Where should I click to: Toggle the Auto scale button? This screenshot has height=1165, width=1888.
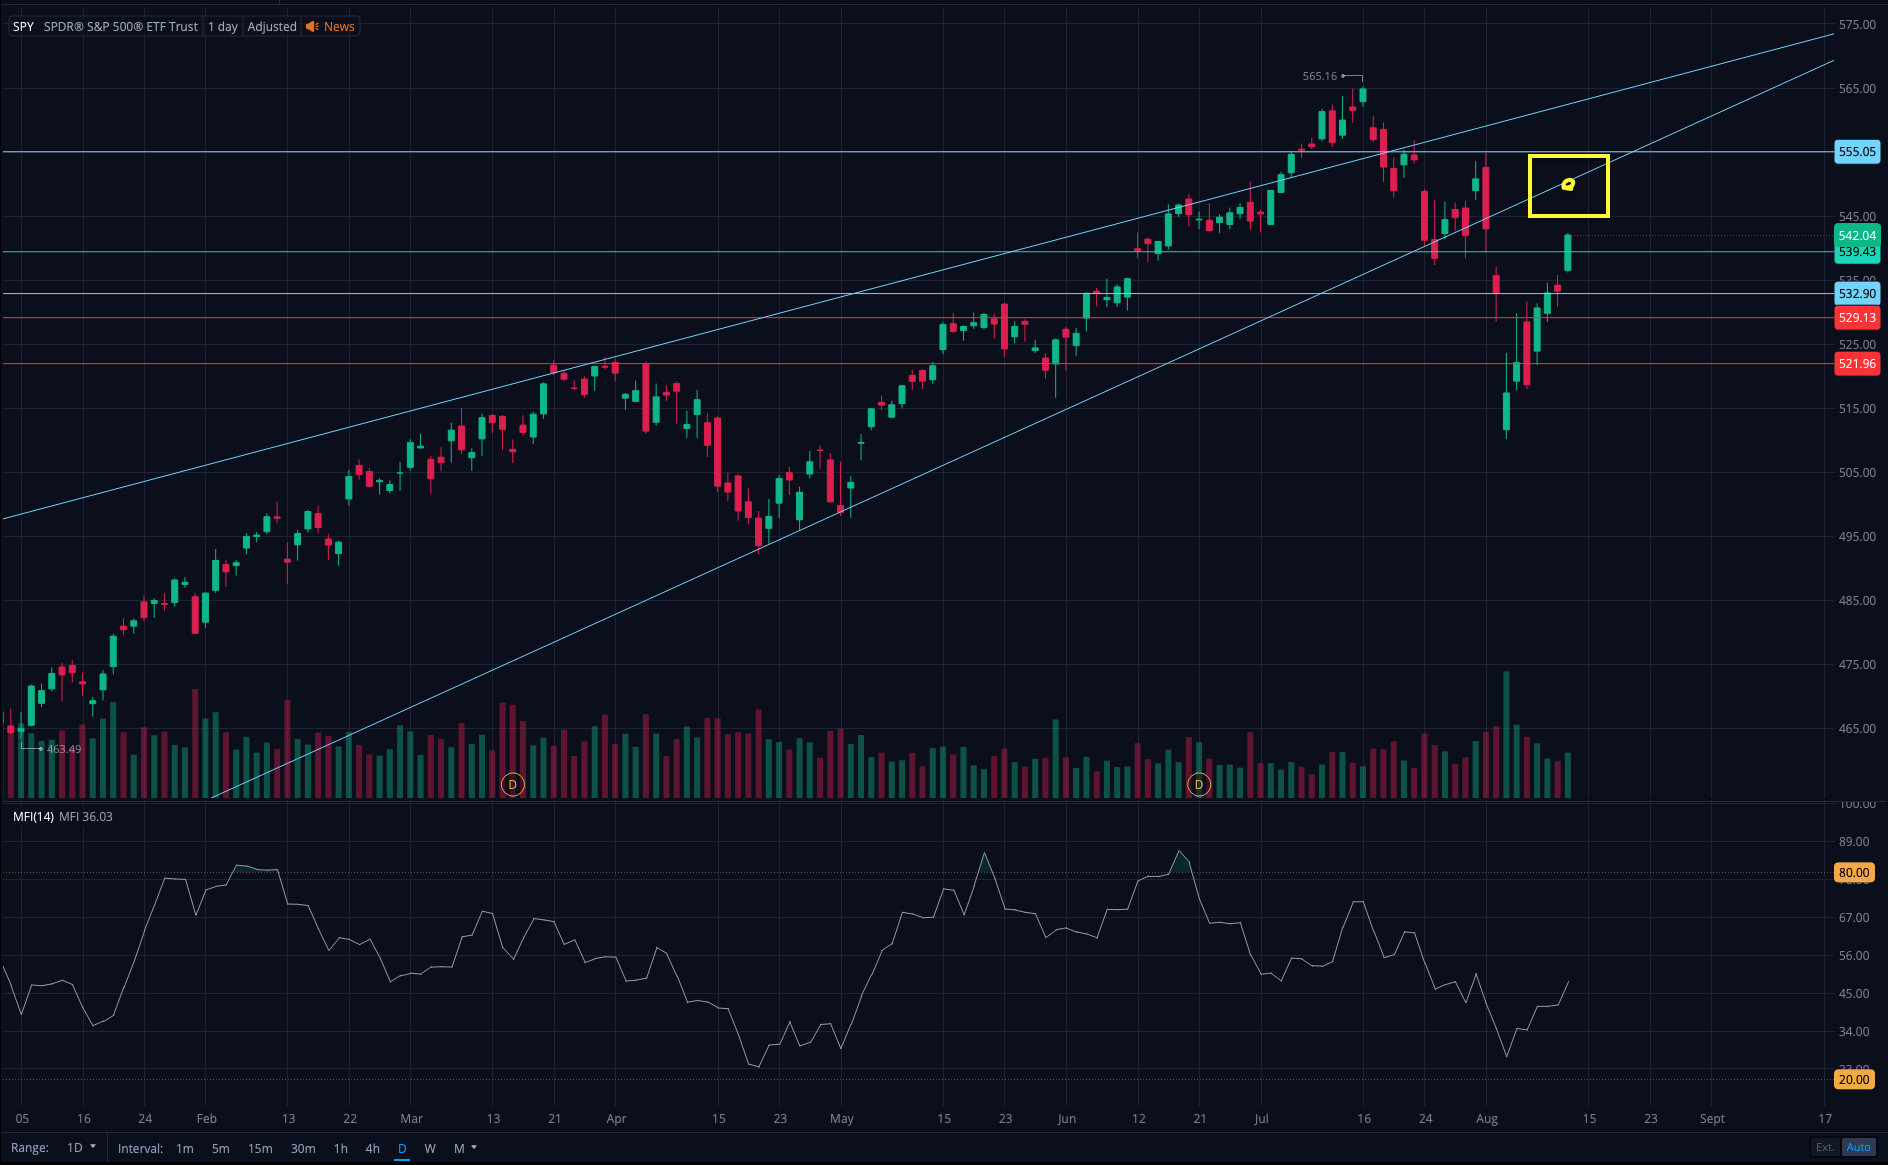point(1858,1147)
